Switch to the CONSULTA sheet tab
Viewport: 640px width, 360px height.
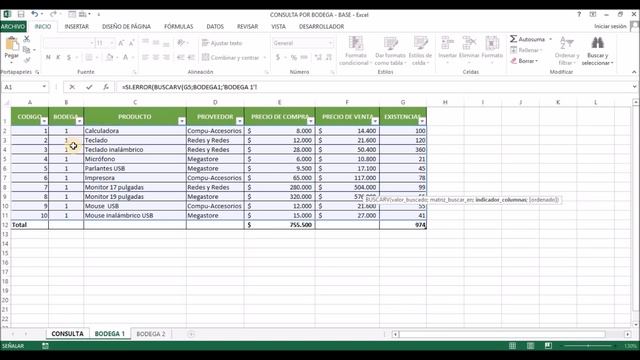(x=67, y=334)
